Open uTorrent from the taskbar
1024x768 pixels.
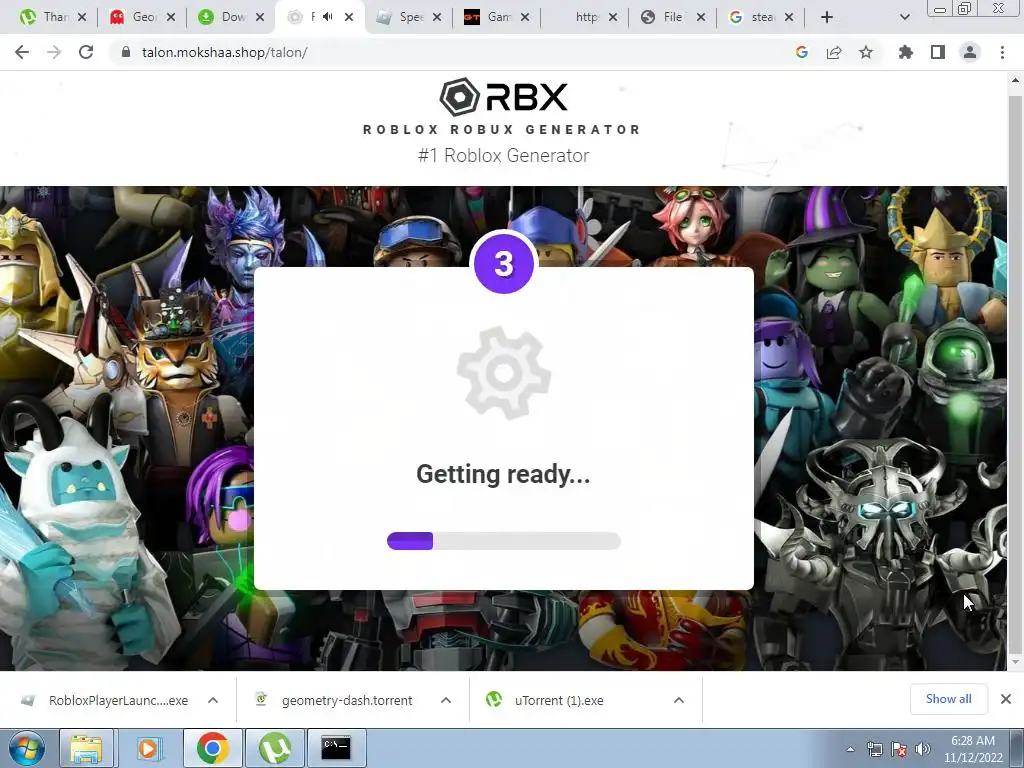(274, 748)
